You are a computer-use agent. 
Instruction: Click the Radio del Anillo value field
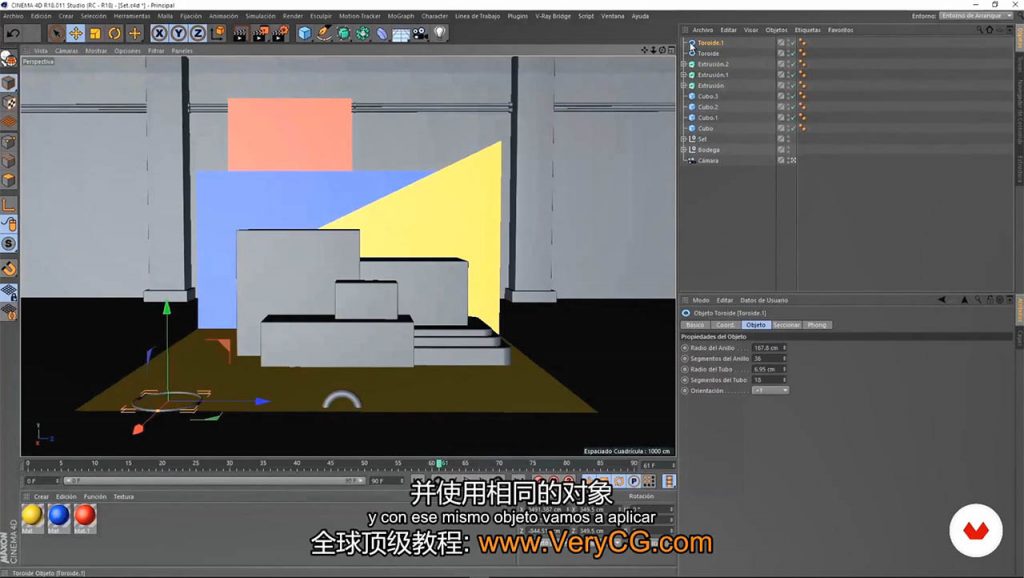coord(766,347)
